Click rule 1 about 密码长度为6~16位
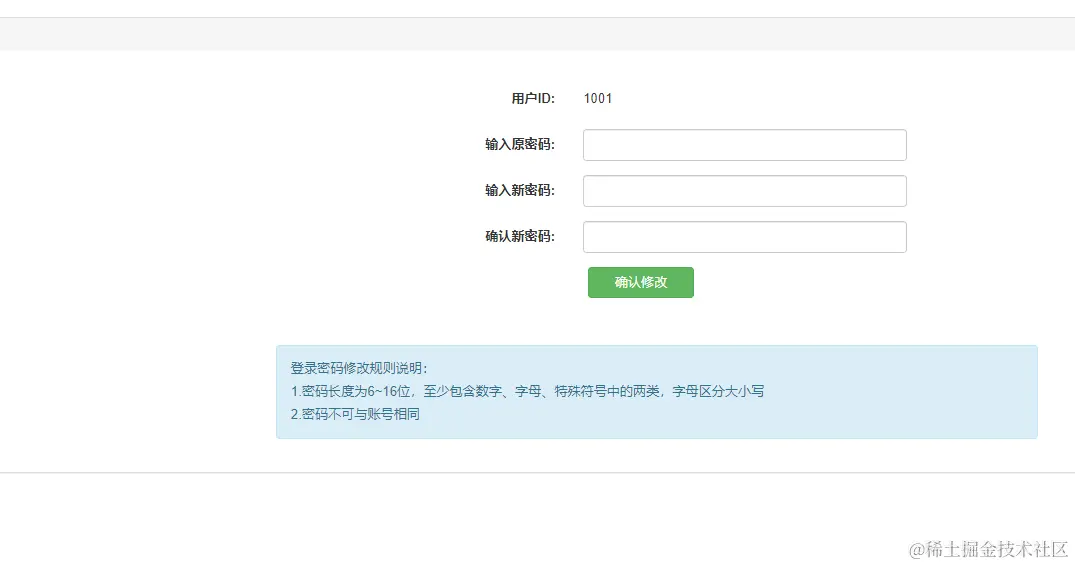Viewport: 1075px width, 566px height. coord(527,391)
